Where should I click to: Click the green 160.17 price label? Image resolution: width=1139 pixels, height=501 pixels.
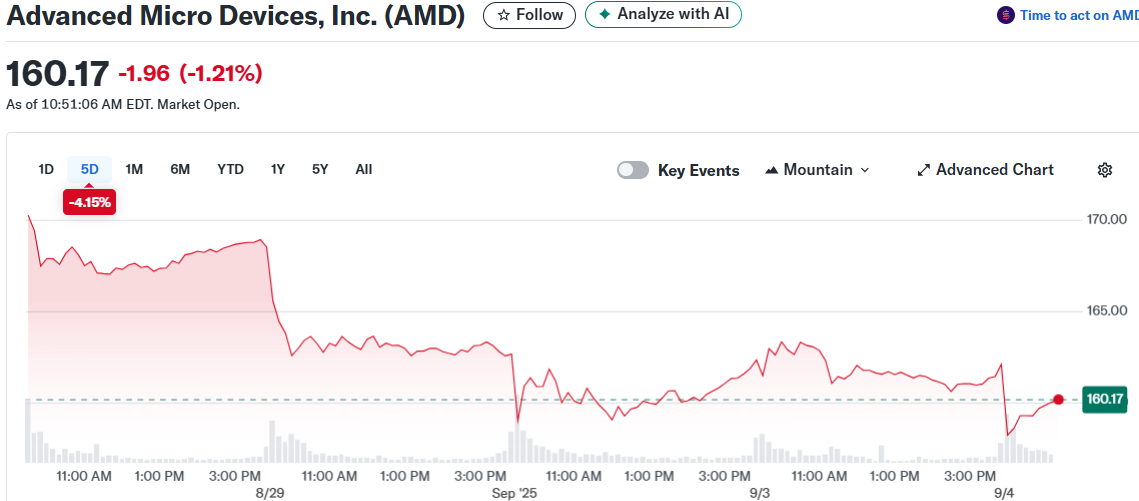tap(1104, 399)
